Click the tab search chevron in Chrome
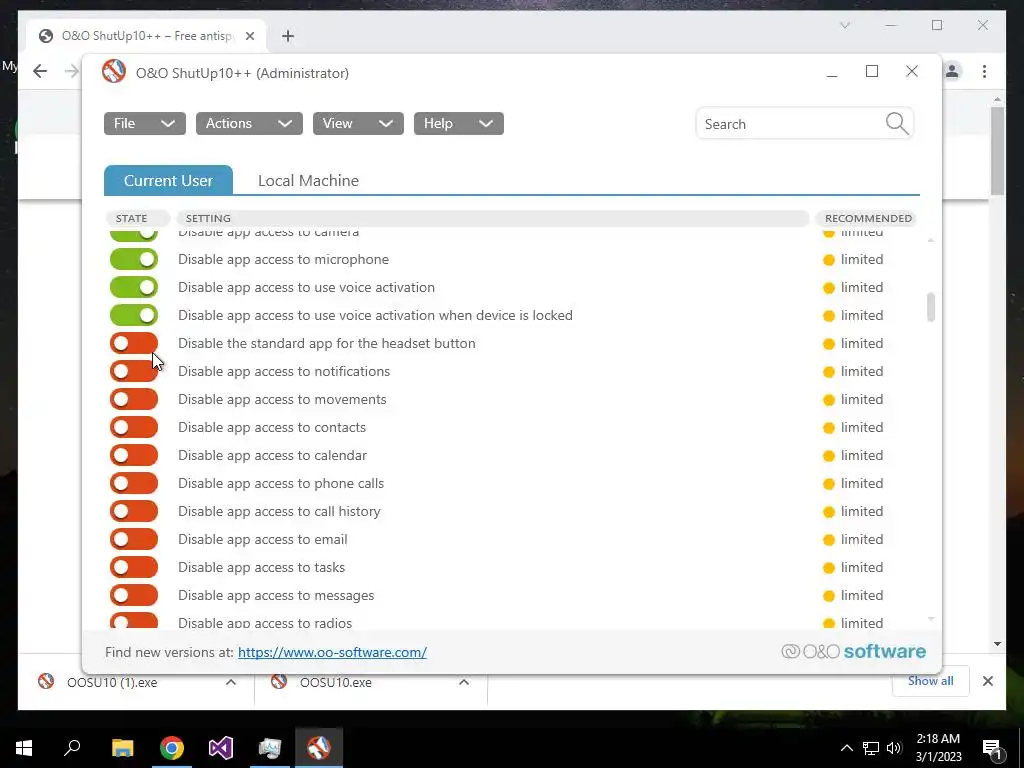Screen dimensions: 1024x768 844,25
